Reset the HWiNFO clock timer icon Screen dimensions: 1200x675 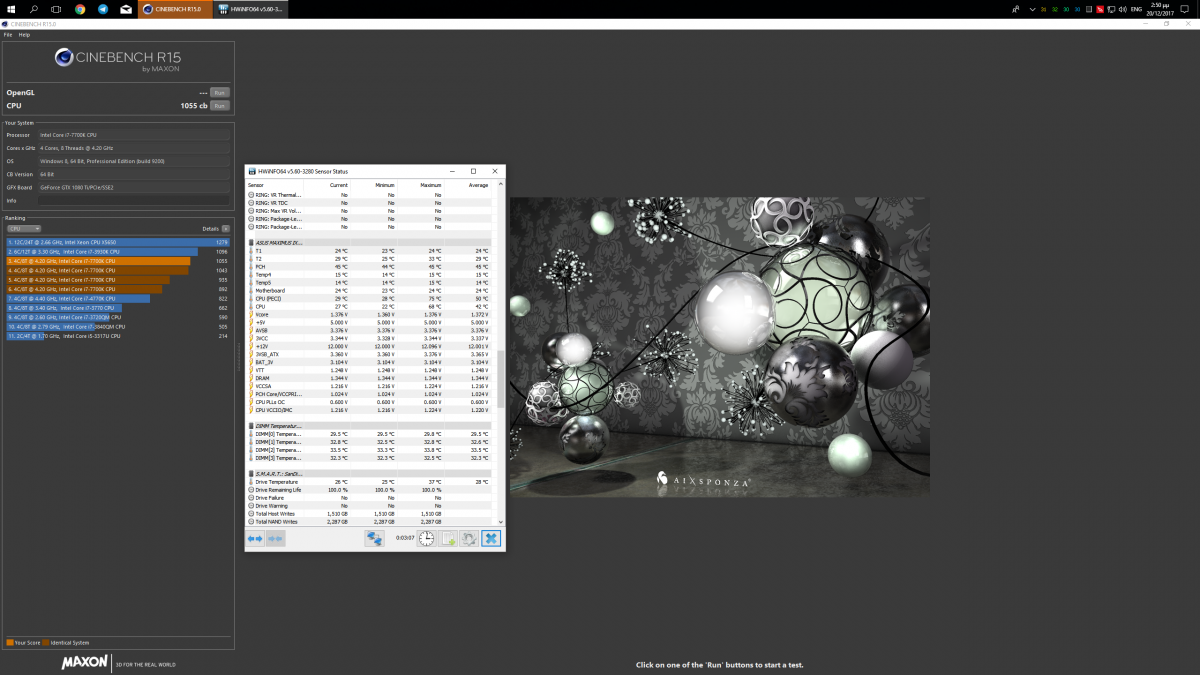(426, 539)
